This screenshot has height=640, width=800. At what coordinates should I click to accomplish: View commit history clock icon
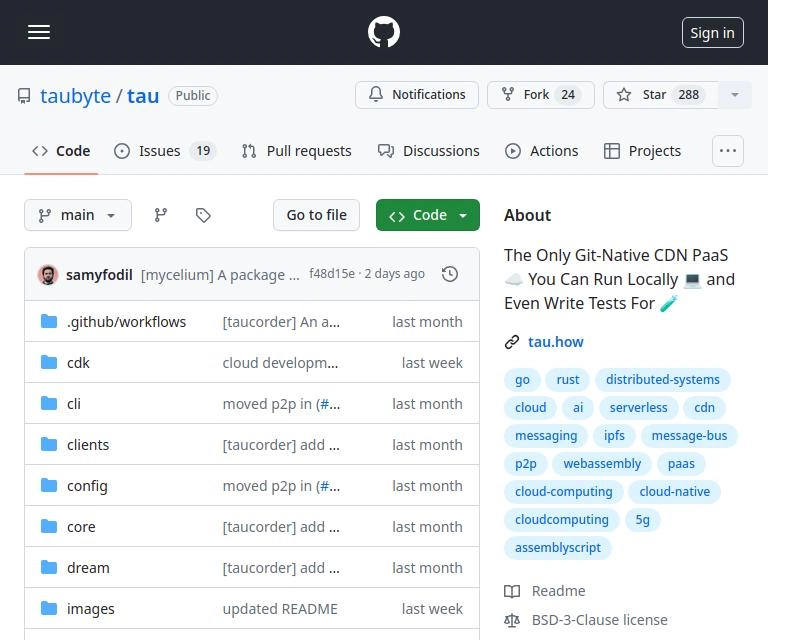[450, 274]
